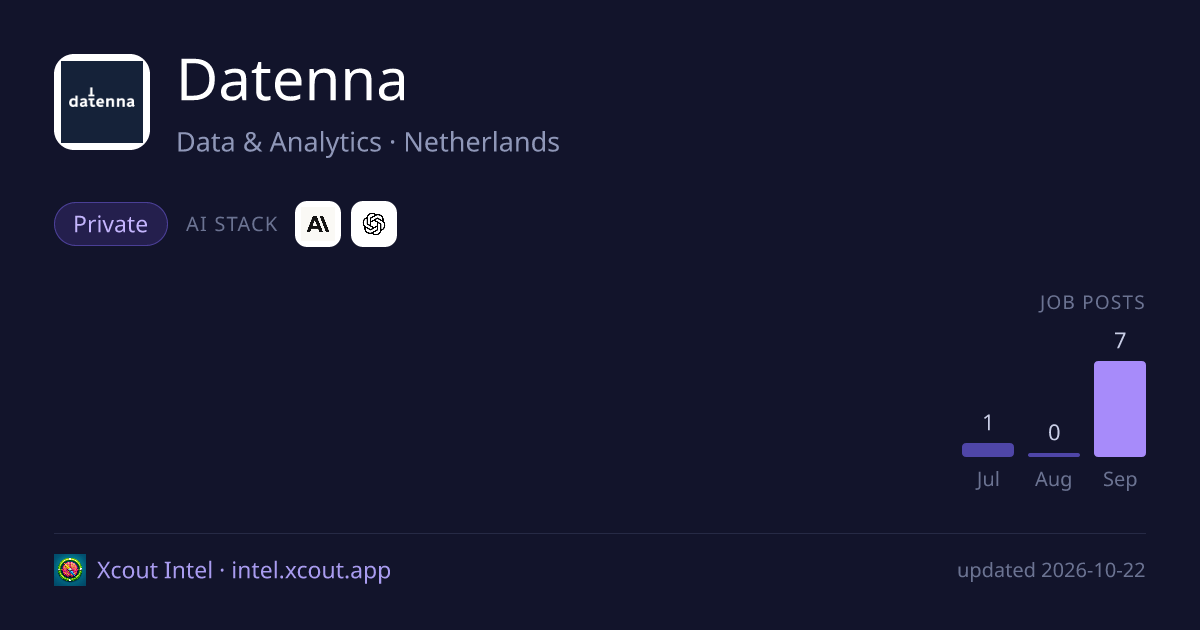The height and width of the screenshot is (630, 1200).
Task: Select the Anthropic AI stack icon
Action: [318, 224]
